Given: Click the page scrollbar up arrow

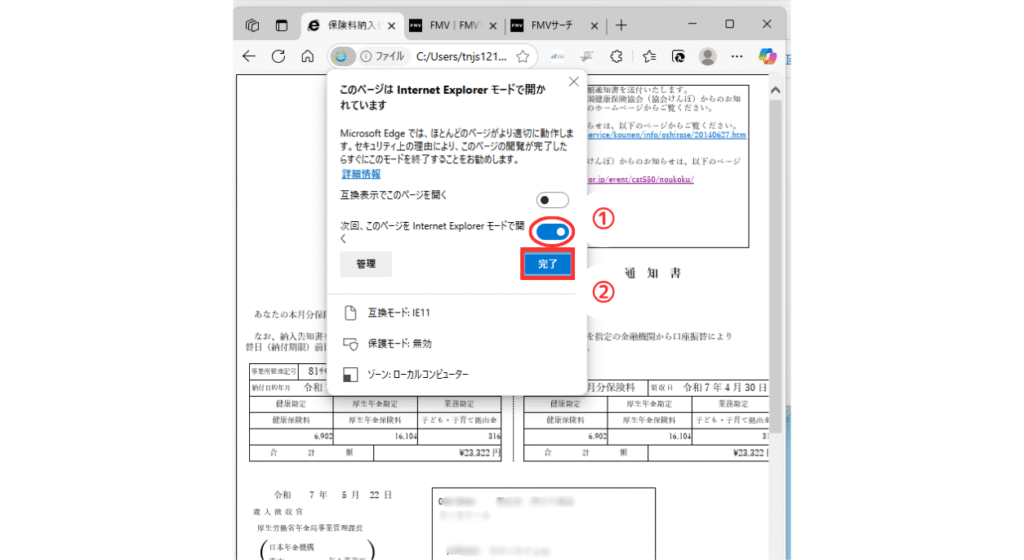Looking at the screenshot, I should 775,91.
